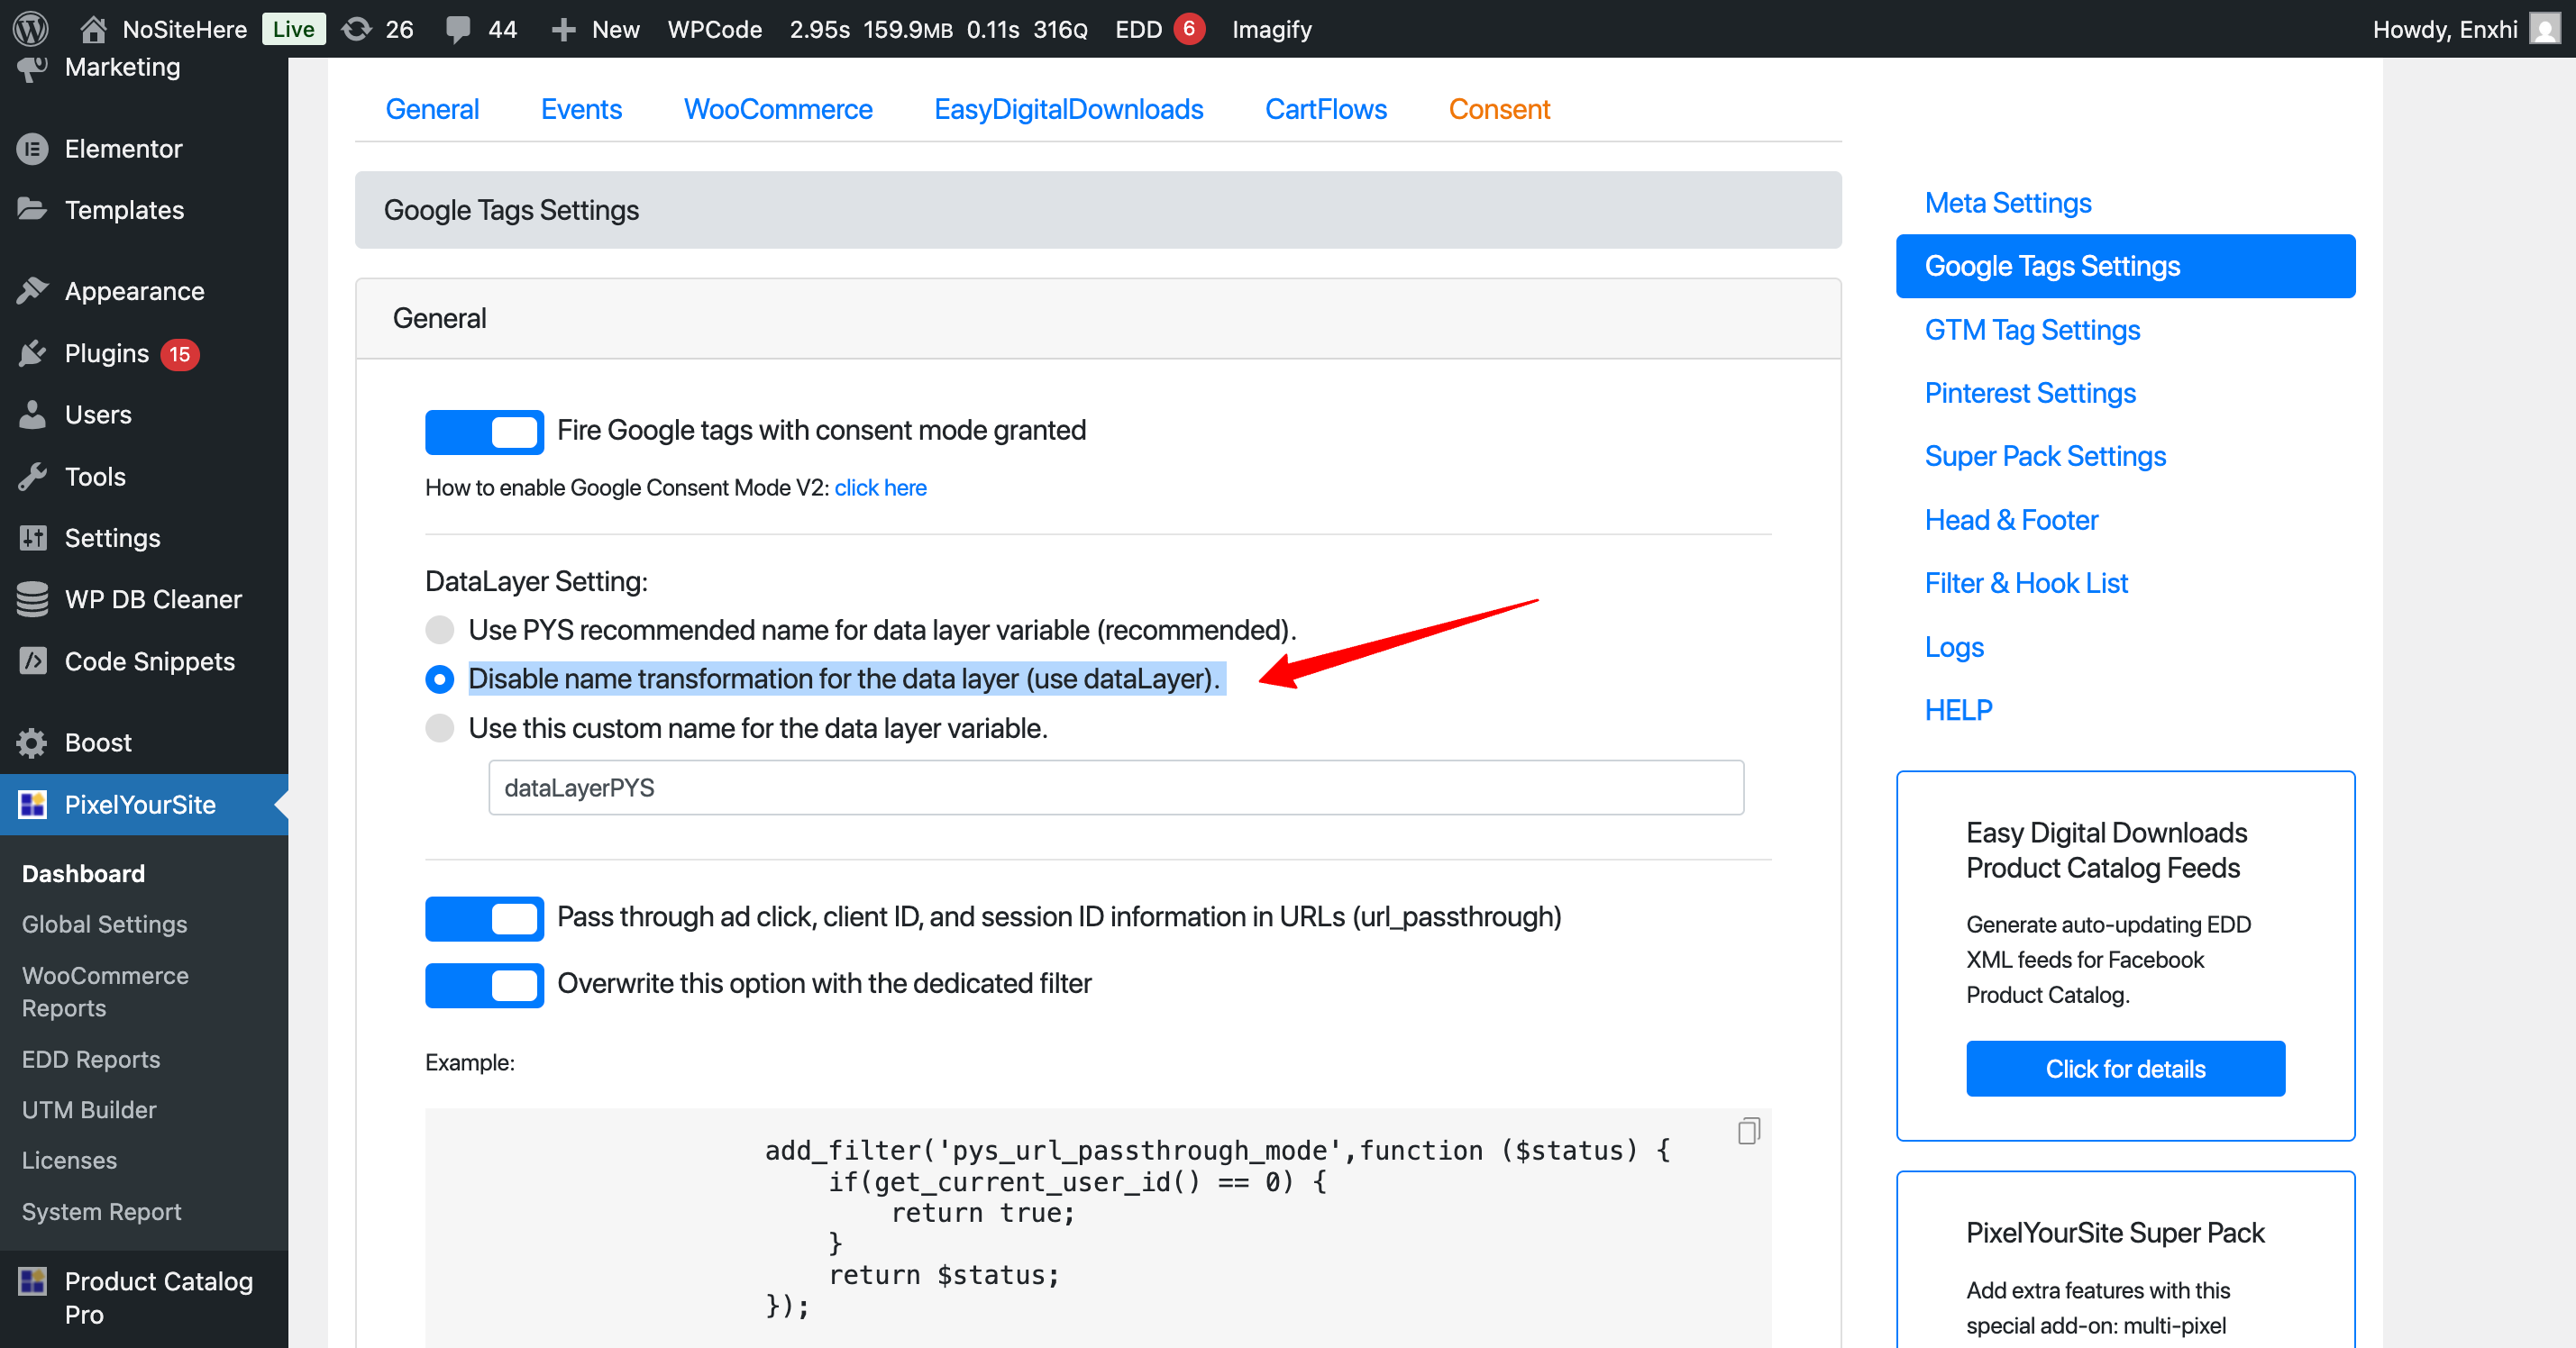Click the Settings sliders icon
The height and width of the screenshot is (1348, 2576).
[x=32, y=538]
